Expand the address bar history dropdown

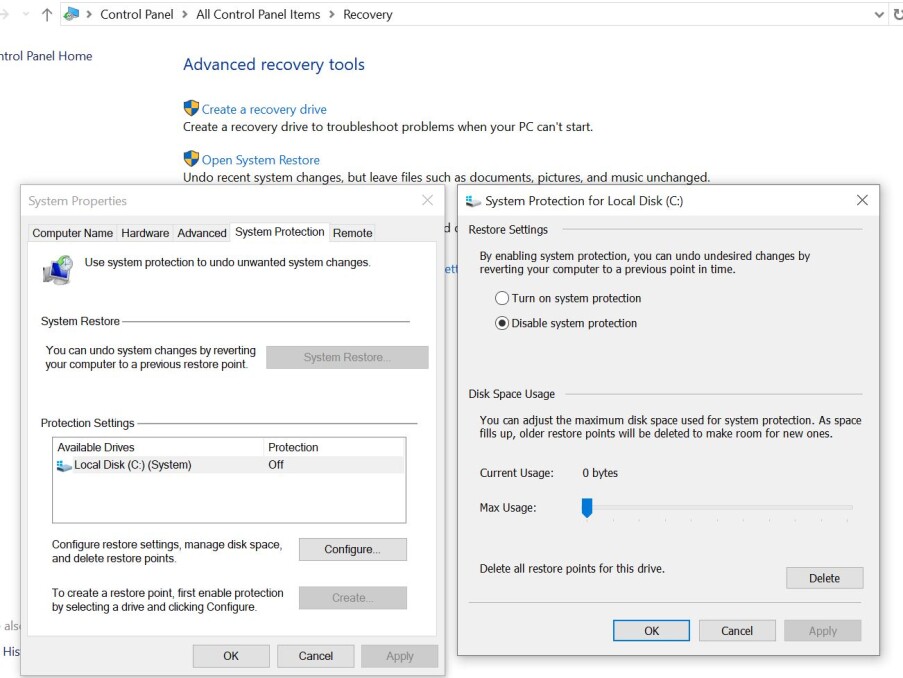pos(879,14)
